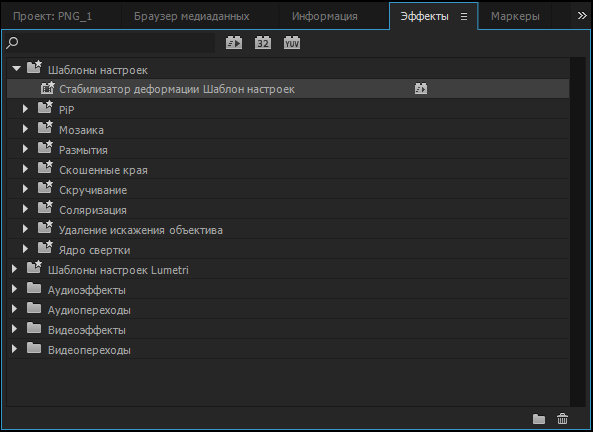The width and height of the screenshot is (593, 432).
Task: Switch to the Информация tab
Action: click(x=325, y=16)
